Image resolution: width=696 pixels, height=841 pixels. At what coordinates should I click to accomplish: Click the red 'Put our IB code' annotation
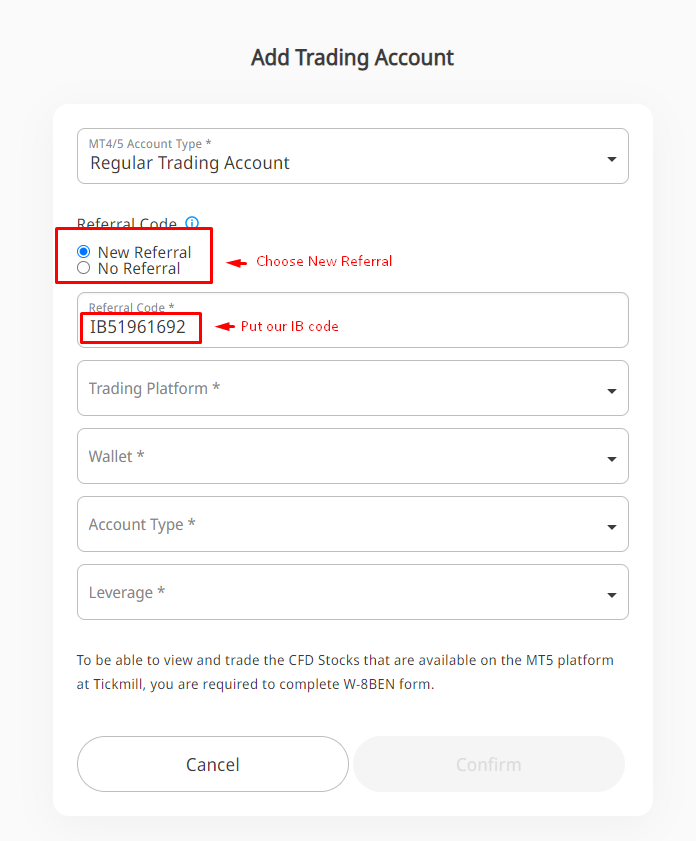coord(289,327)
